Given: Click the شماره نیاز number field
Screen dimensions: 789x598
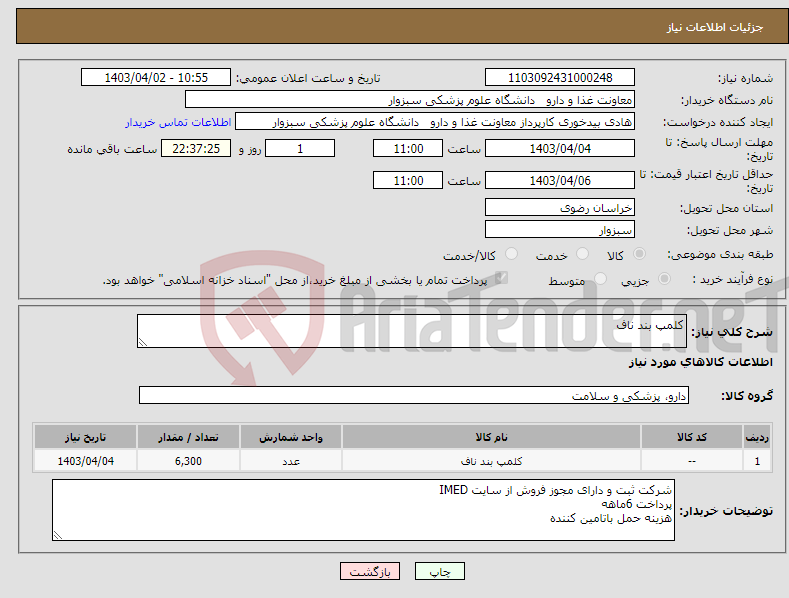Looking at the screenshot, I should click(x=560, y=78).
